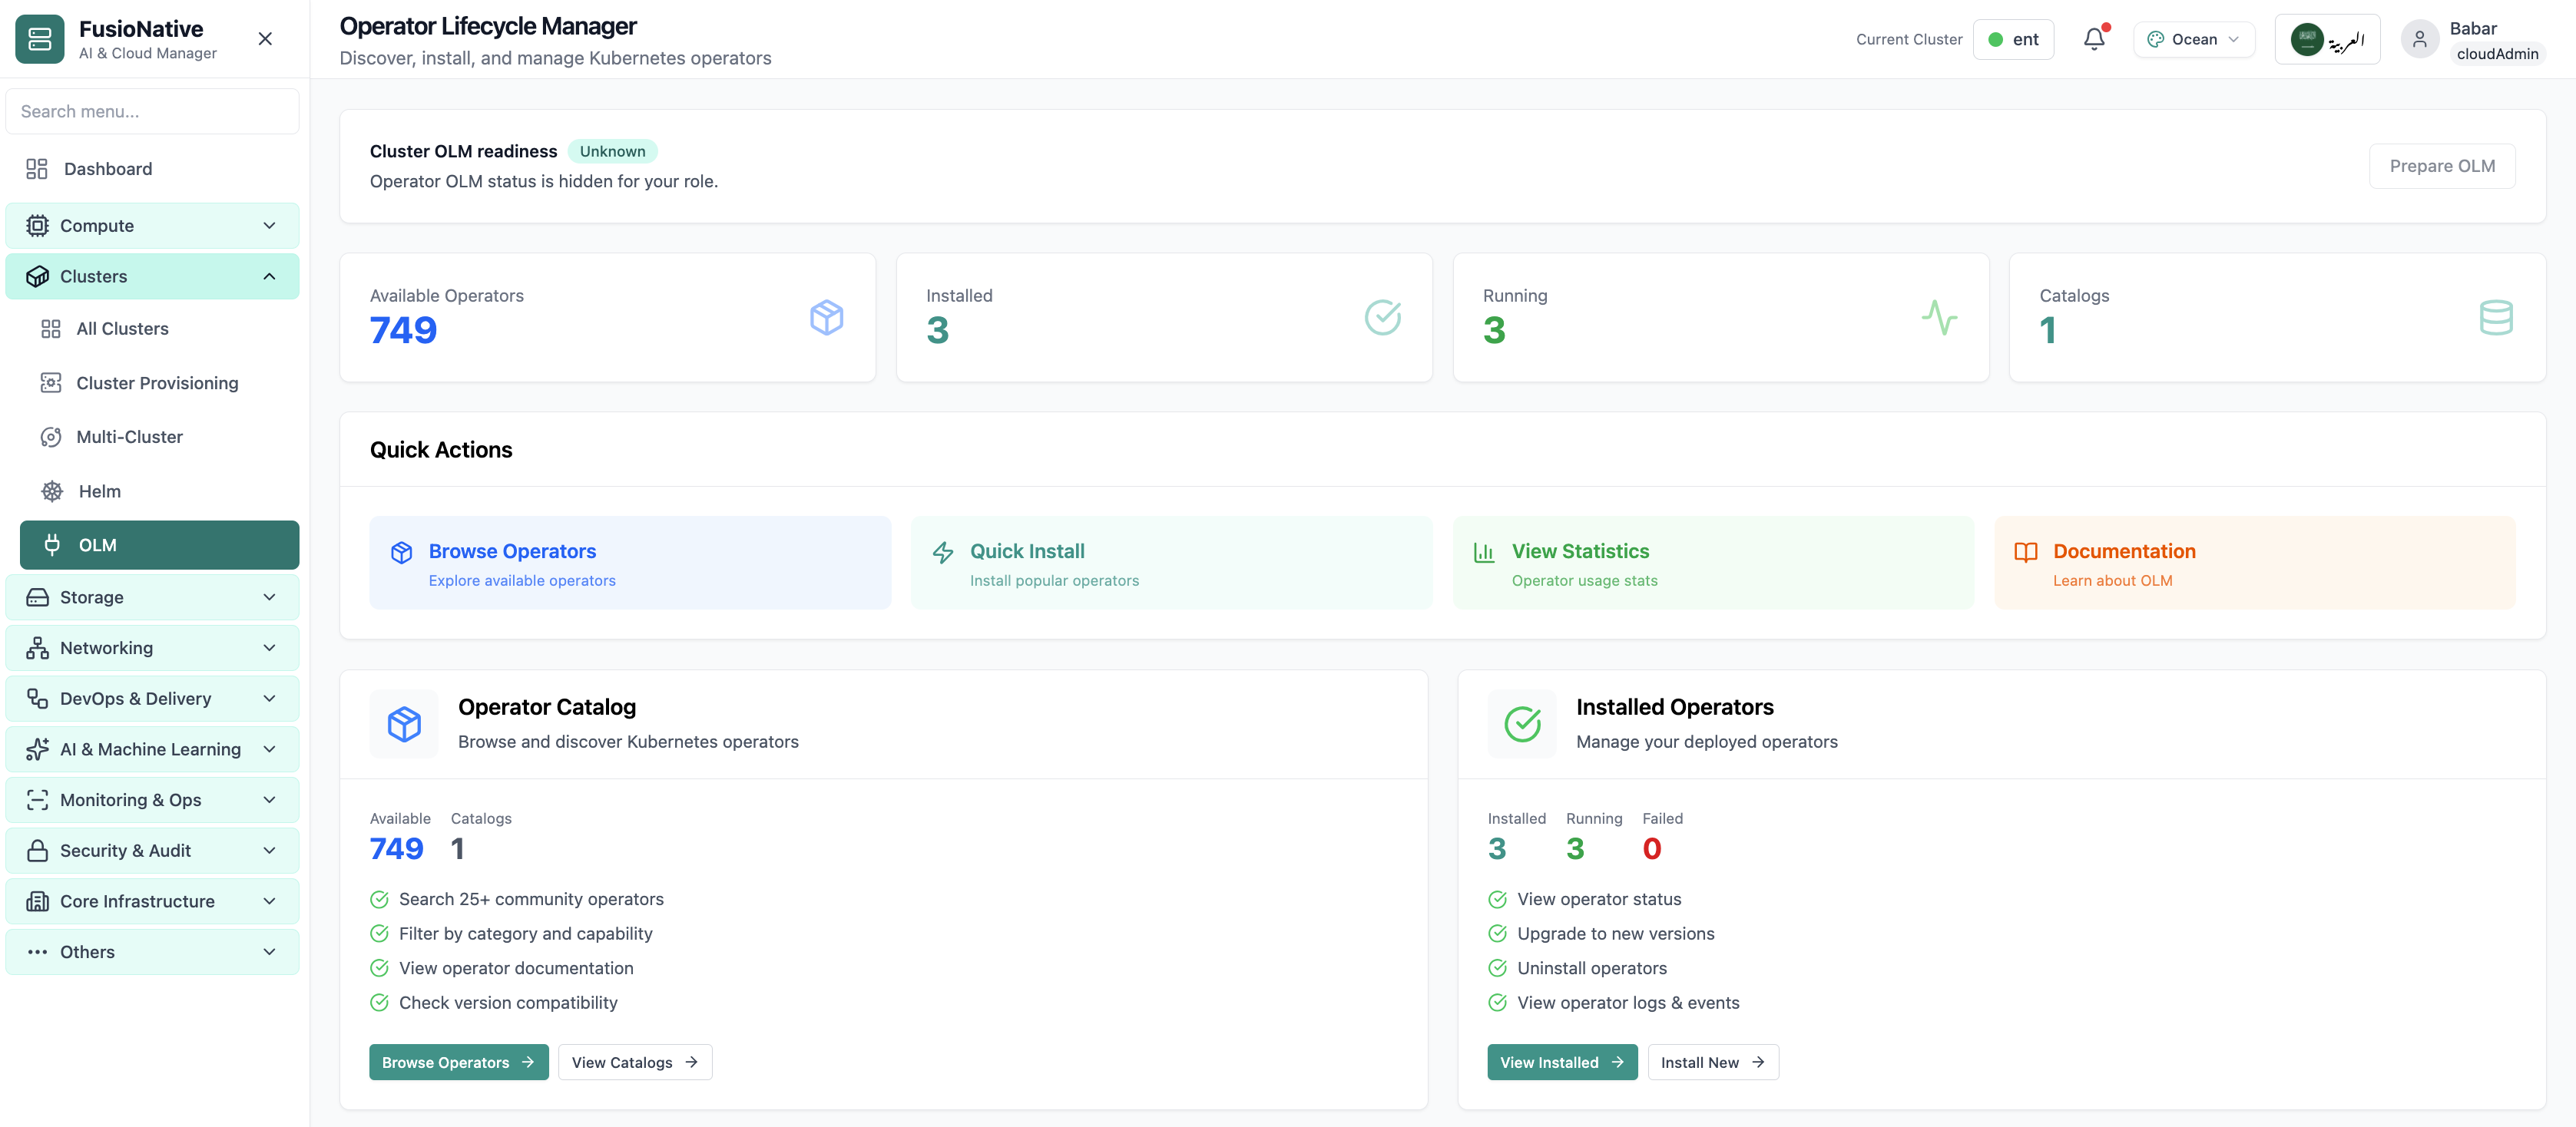
Task: Click 'View operator logs & events' text
Action: [x=1628, y=1003]
